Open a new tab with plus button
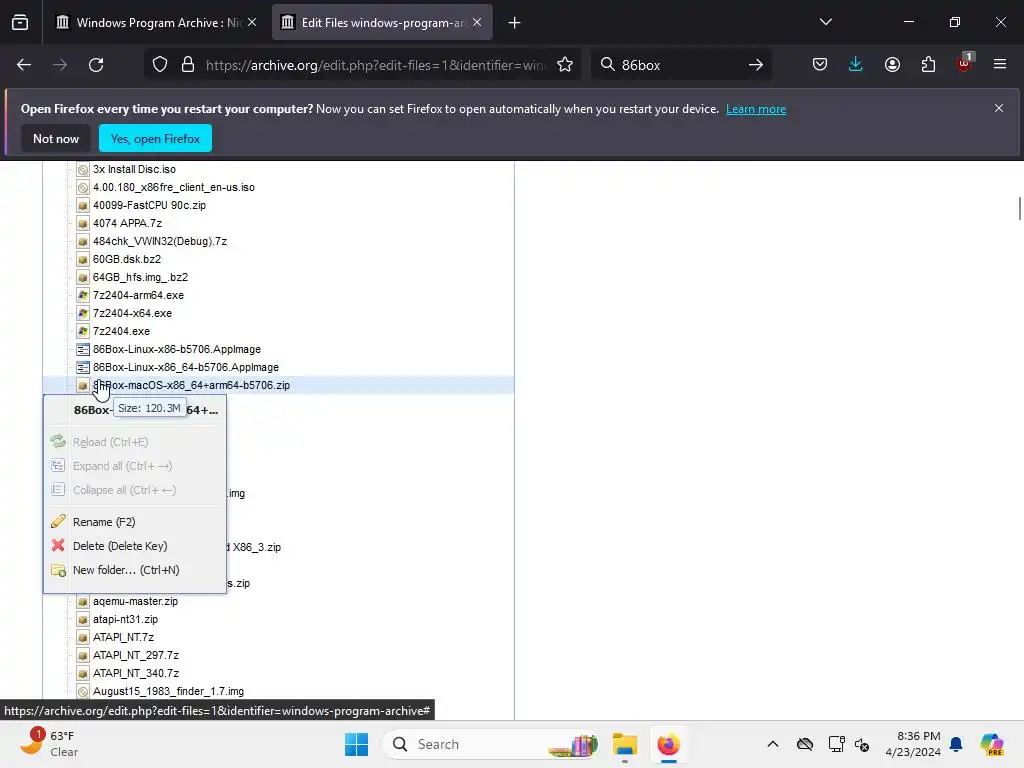Viewport: 1024px width, 768px height. [515, 23]
